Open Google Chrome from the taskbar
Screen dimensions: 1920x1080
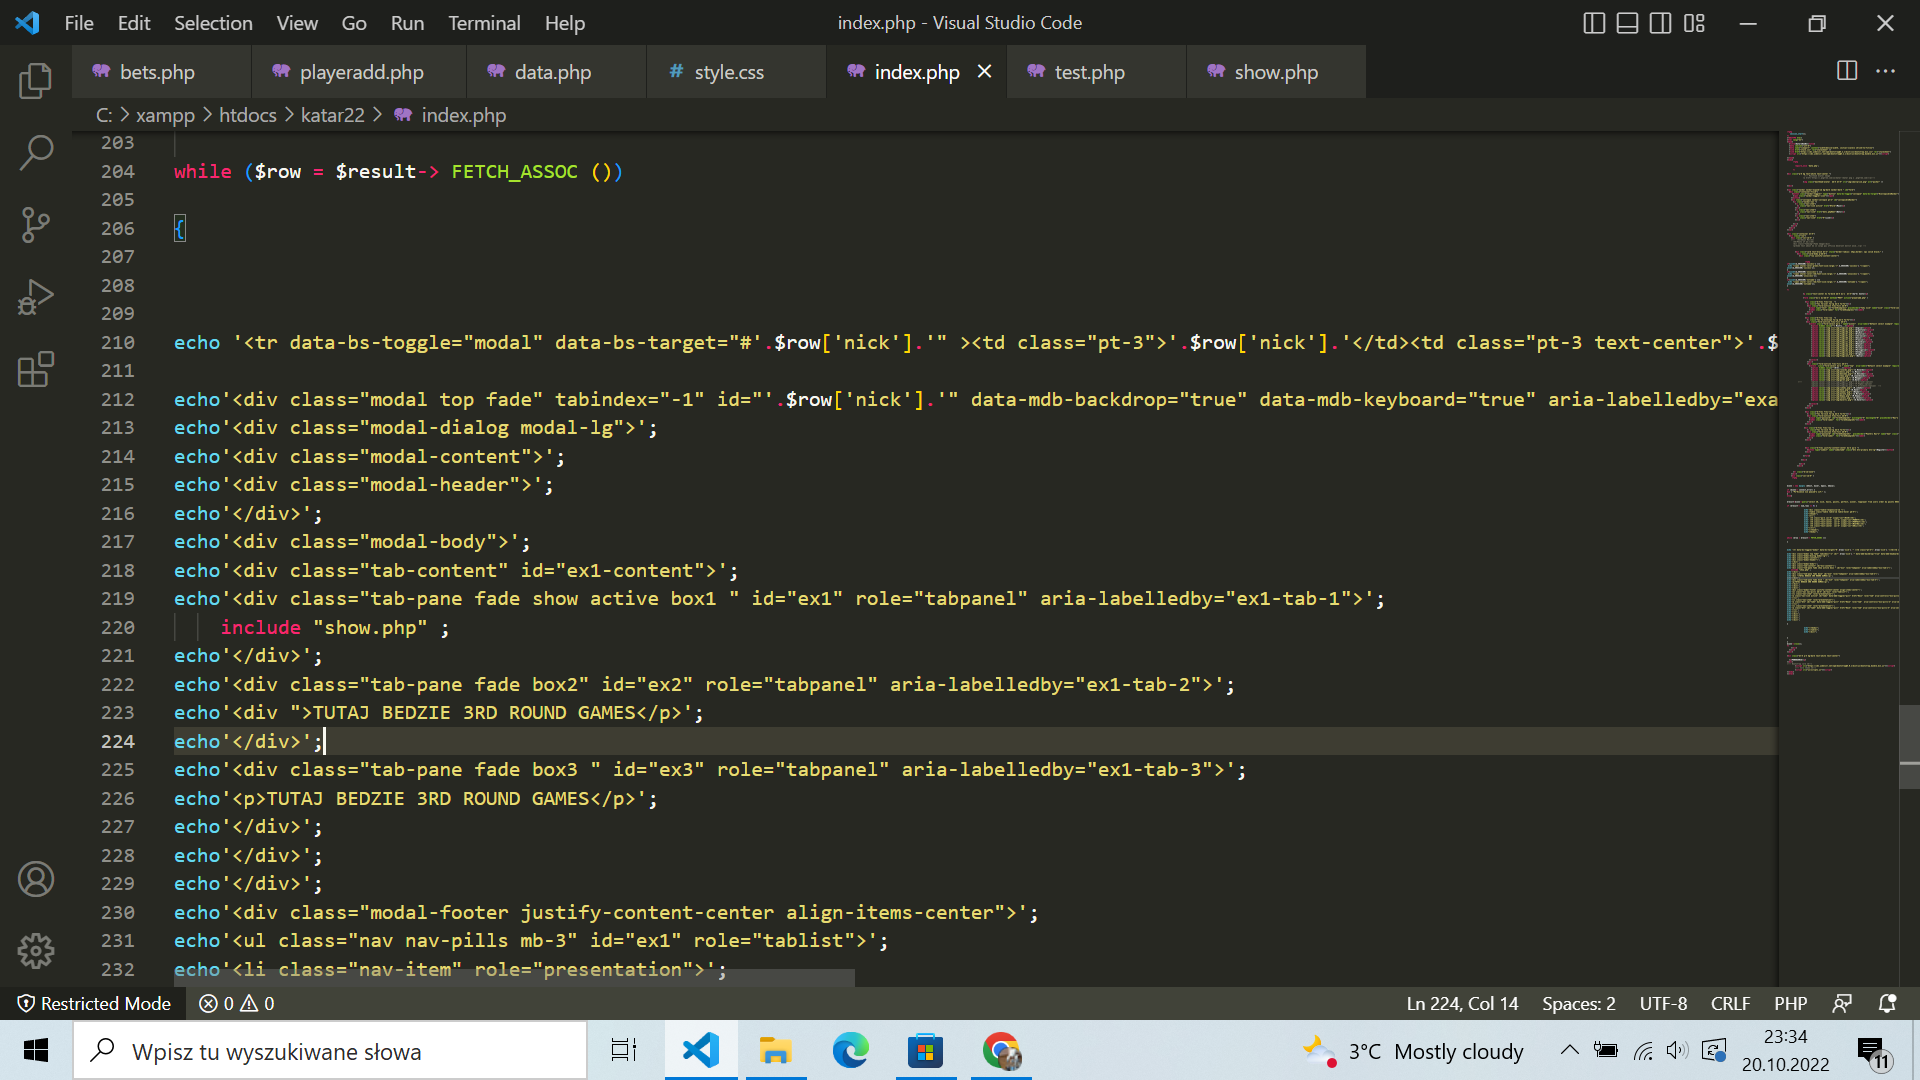point(1001,1051)
